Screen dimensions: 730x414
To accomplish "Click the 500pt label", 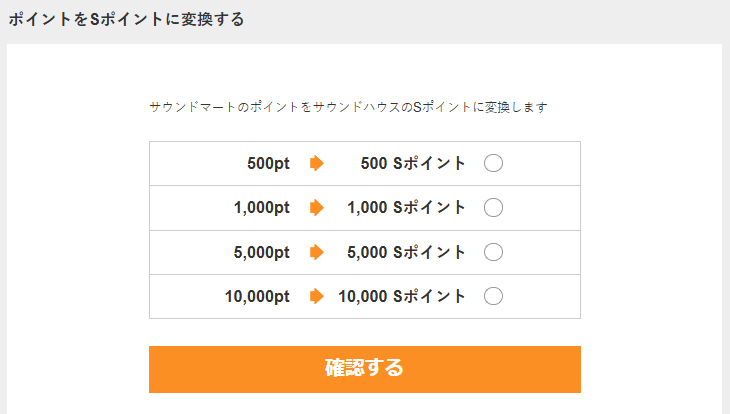I will pos(268,164).
